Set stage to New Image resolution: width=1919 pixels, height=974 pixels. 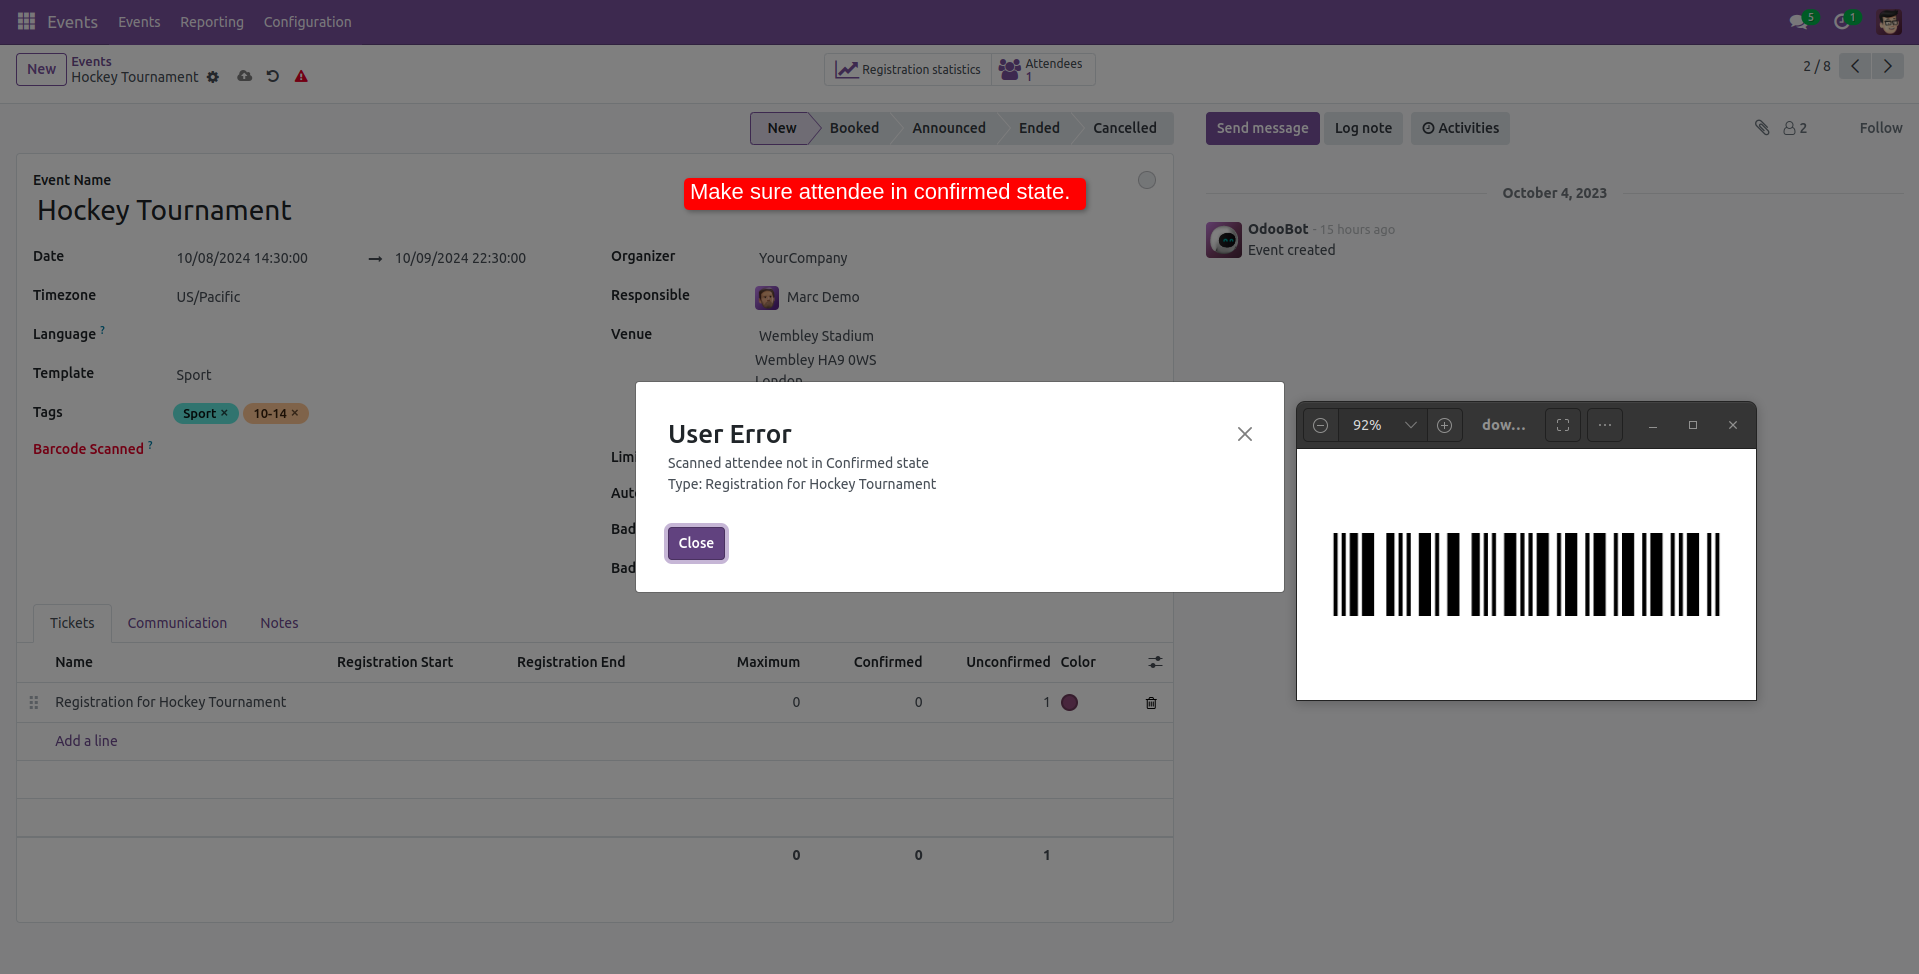(782, 128)
